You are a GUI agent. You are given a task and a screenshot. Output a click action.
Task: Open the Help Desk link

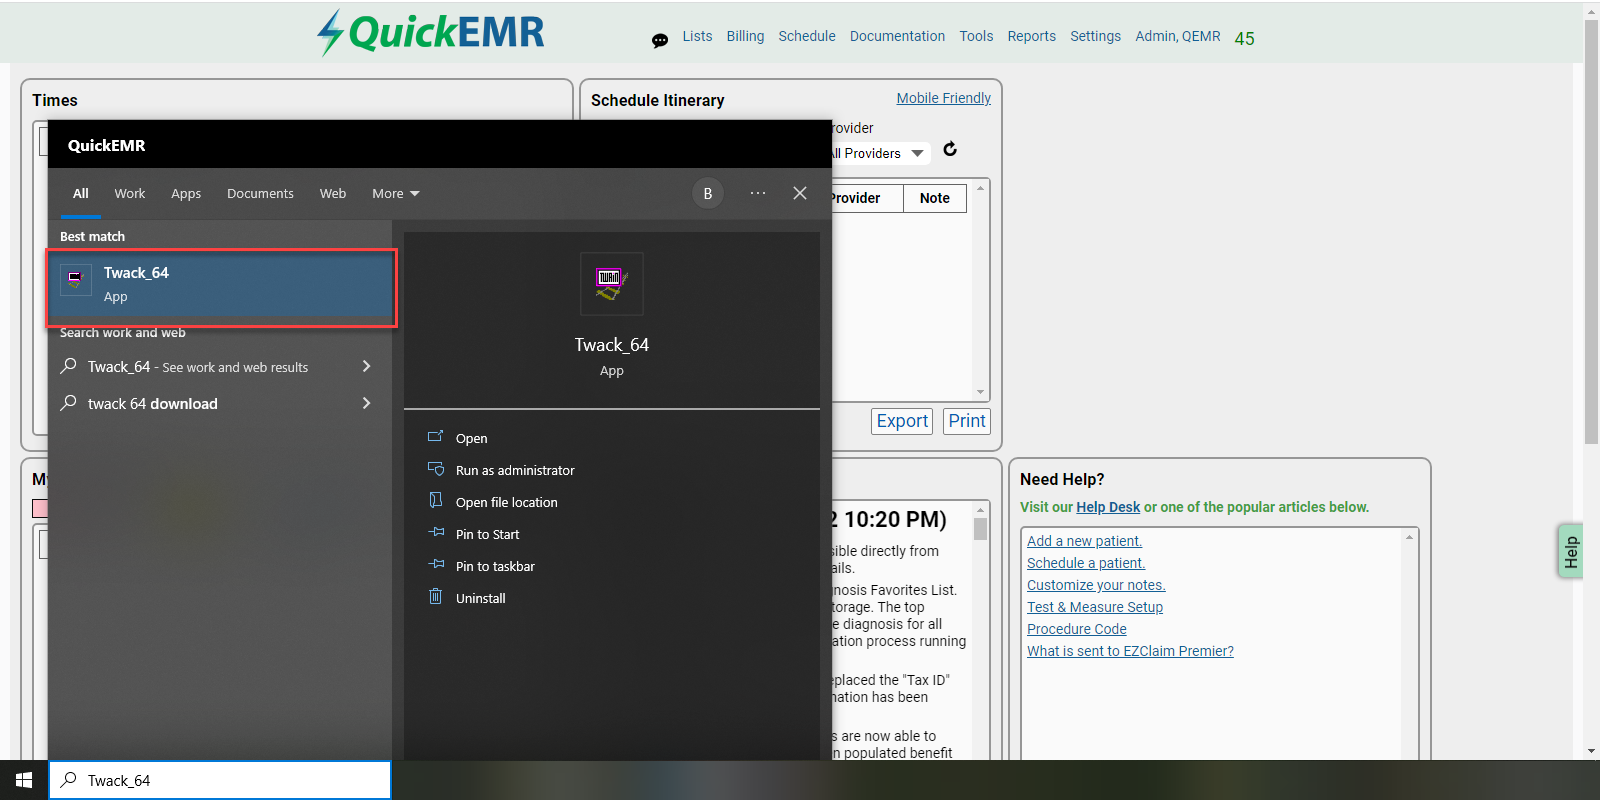(1108, 507)
